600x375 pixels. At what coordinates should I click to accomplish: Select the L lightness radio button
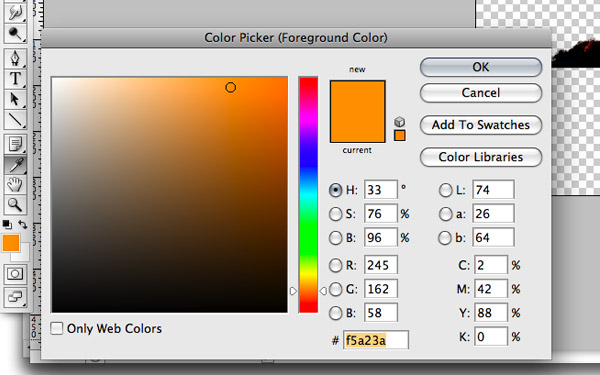pos(445,190)
